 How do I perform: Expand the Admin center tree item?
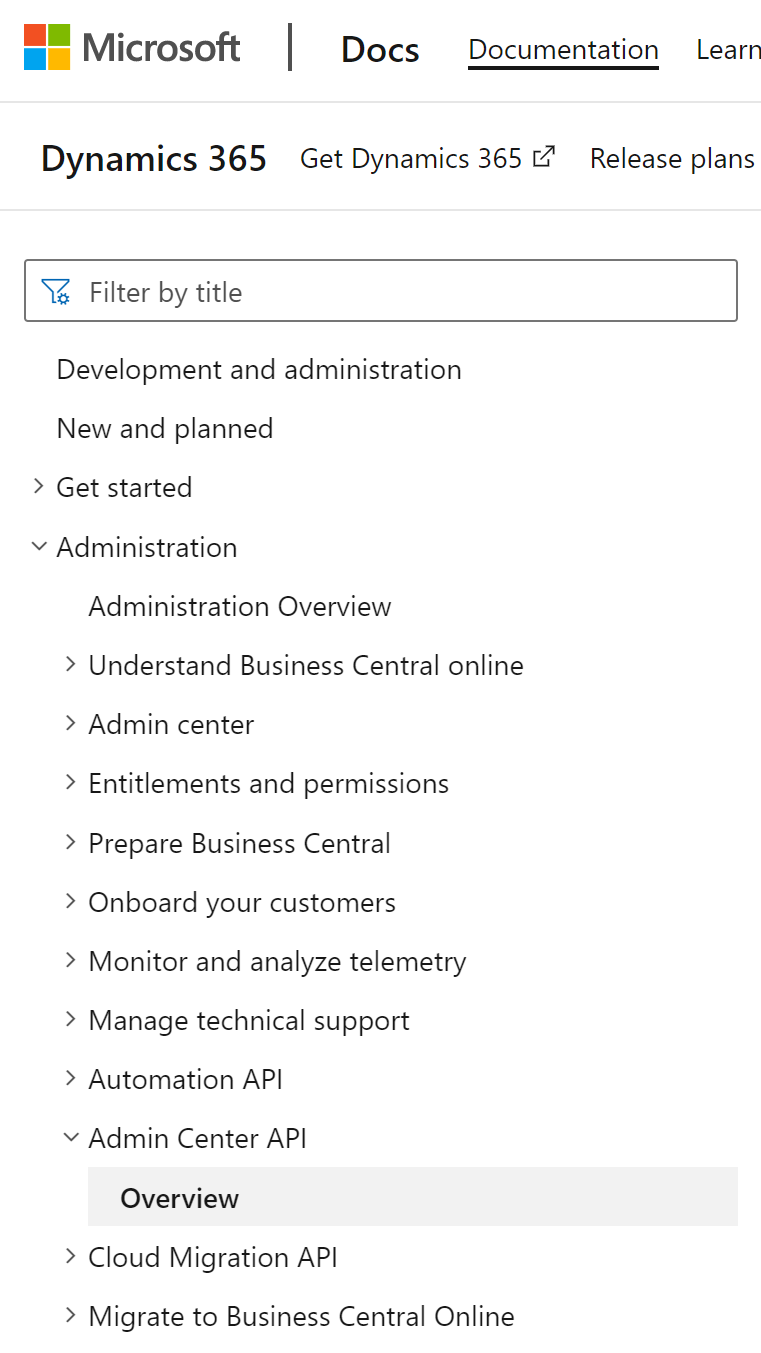click(70, 723)
